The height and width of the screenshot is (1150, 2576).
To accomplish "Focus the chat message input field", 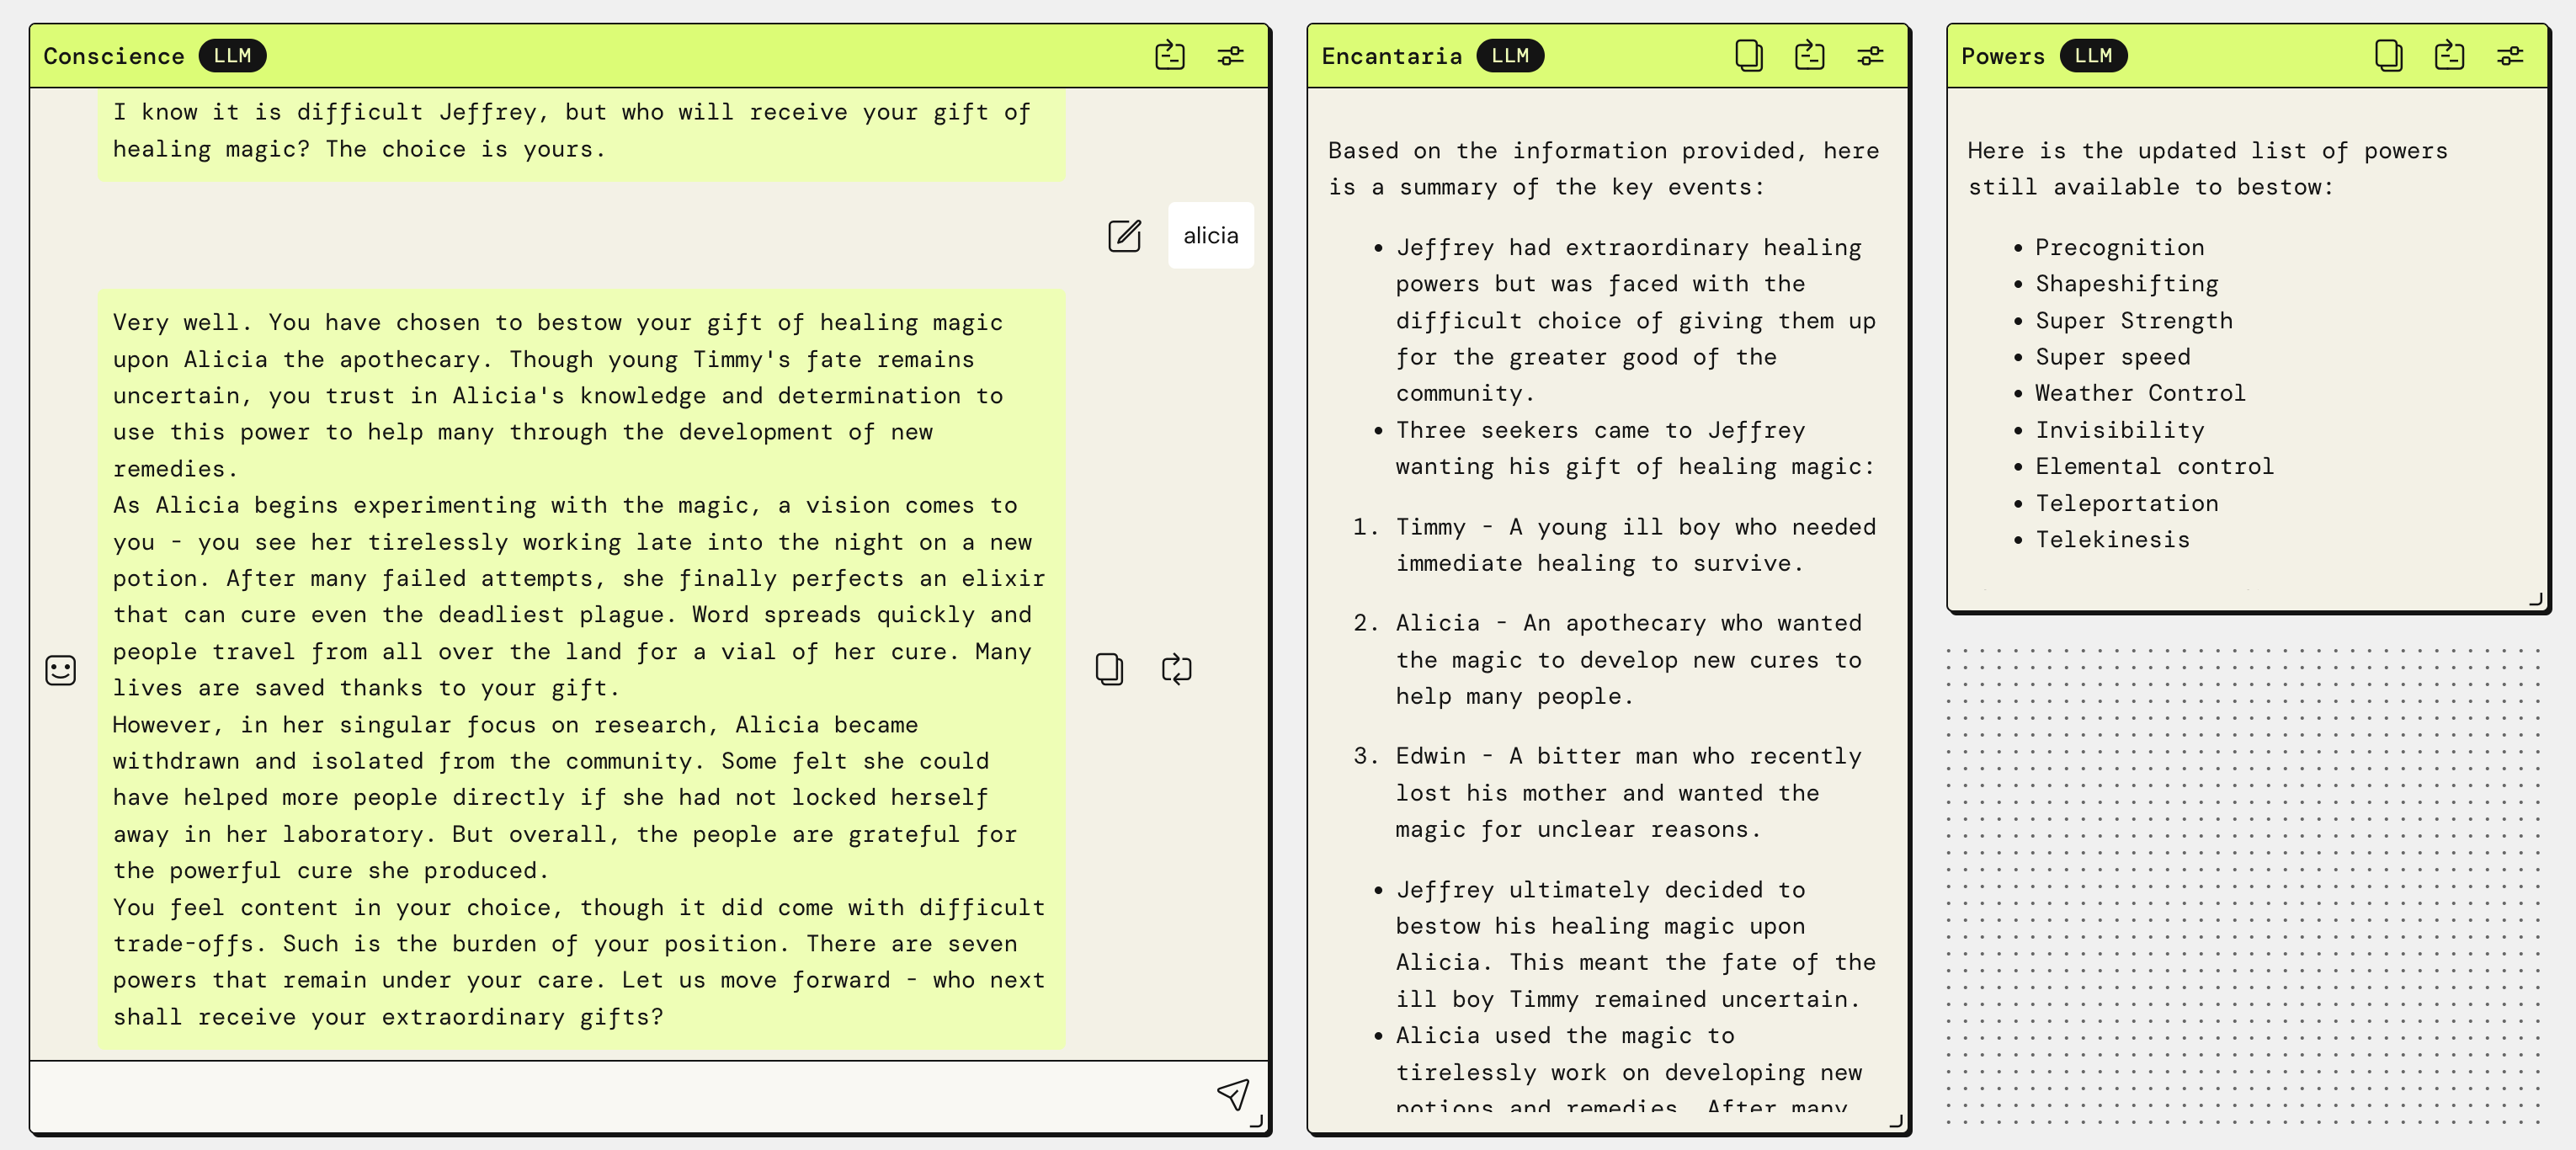I will tap(620, 1095).
